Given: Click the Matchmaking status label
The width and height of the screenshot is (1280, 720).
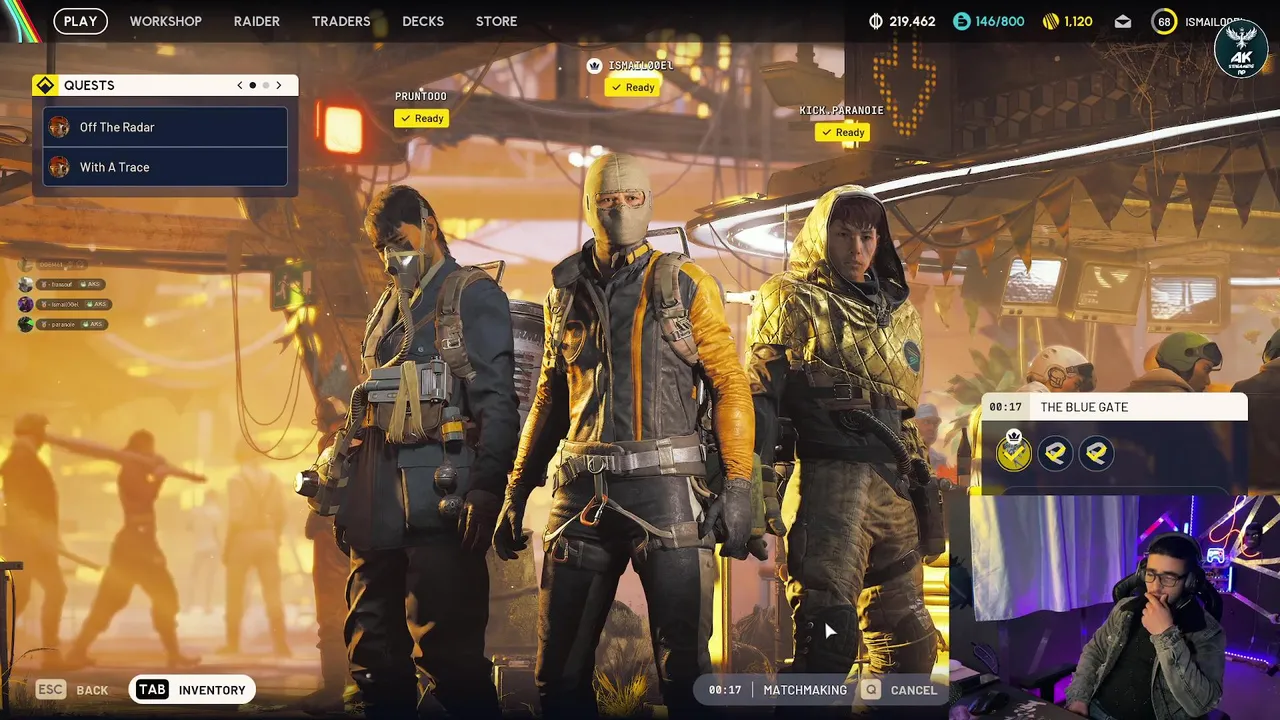Looking at the screenshot, I should tap(805, 689).
